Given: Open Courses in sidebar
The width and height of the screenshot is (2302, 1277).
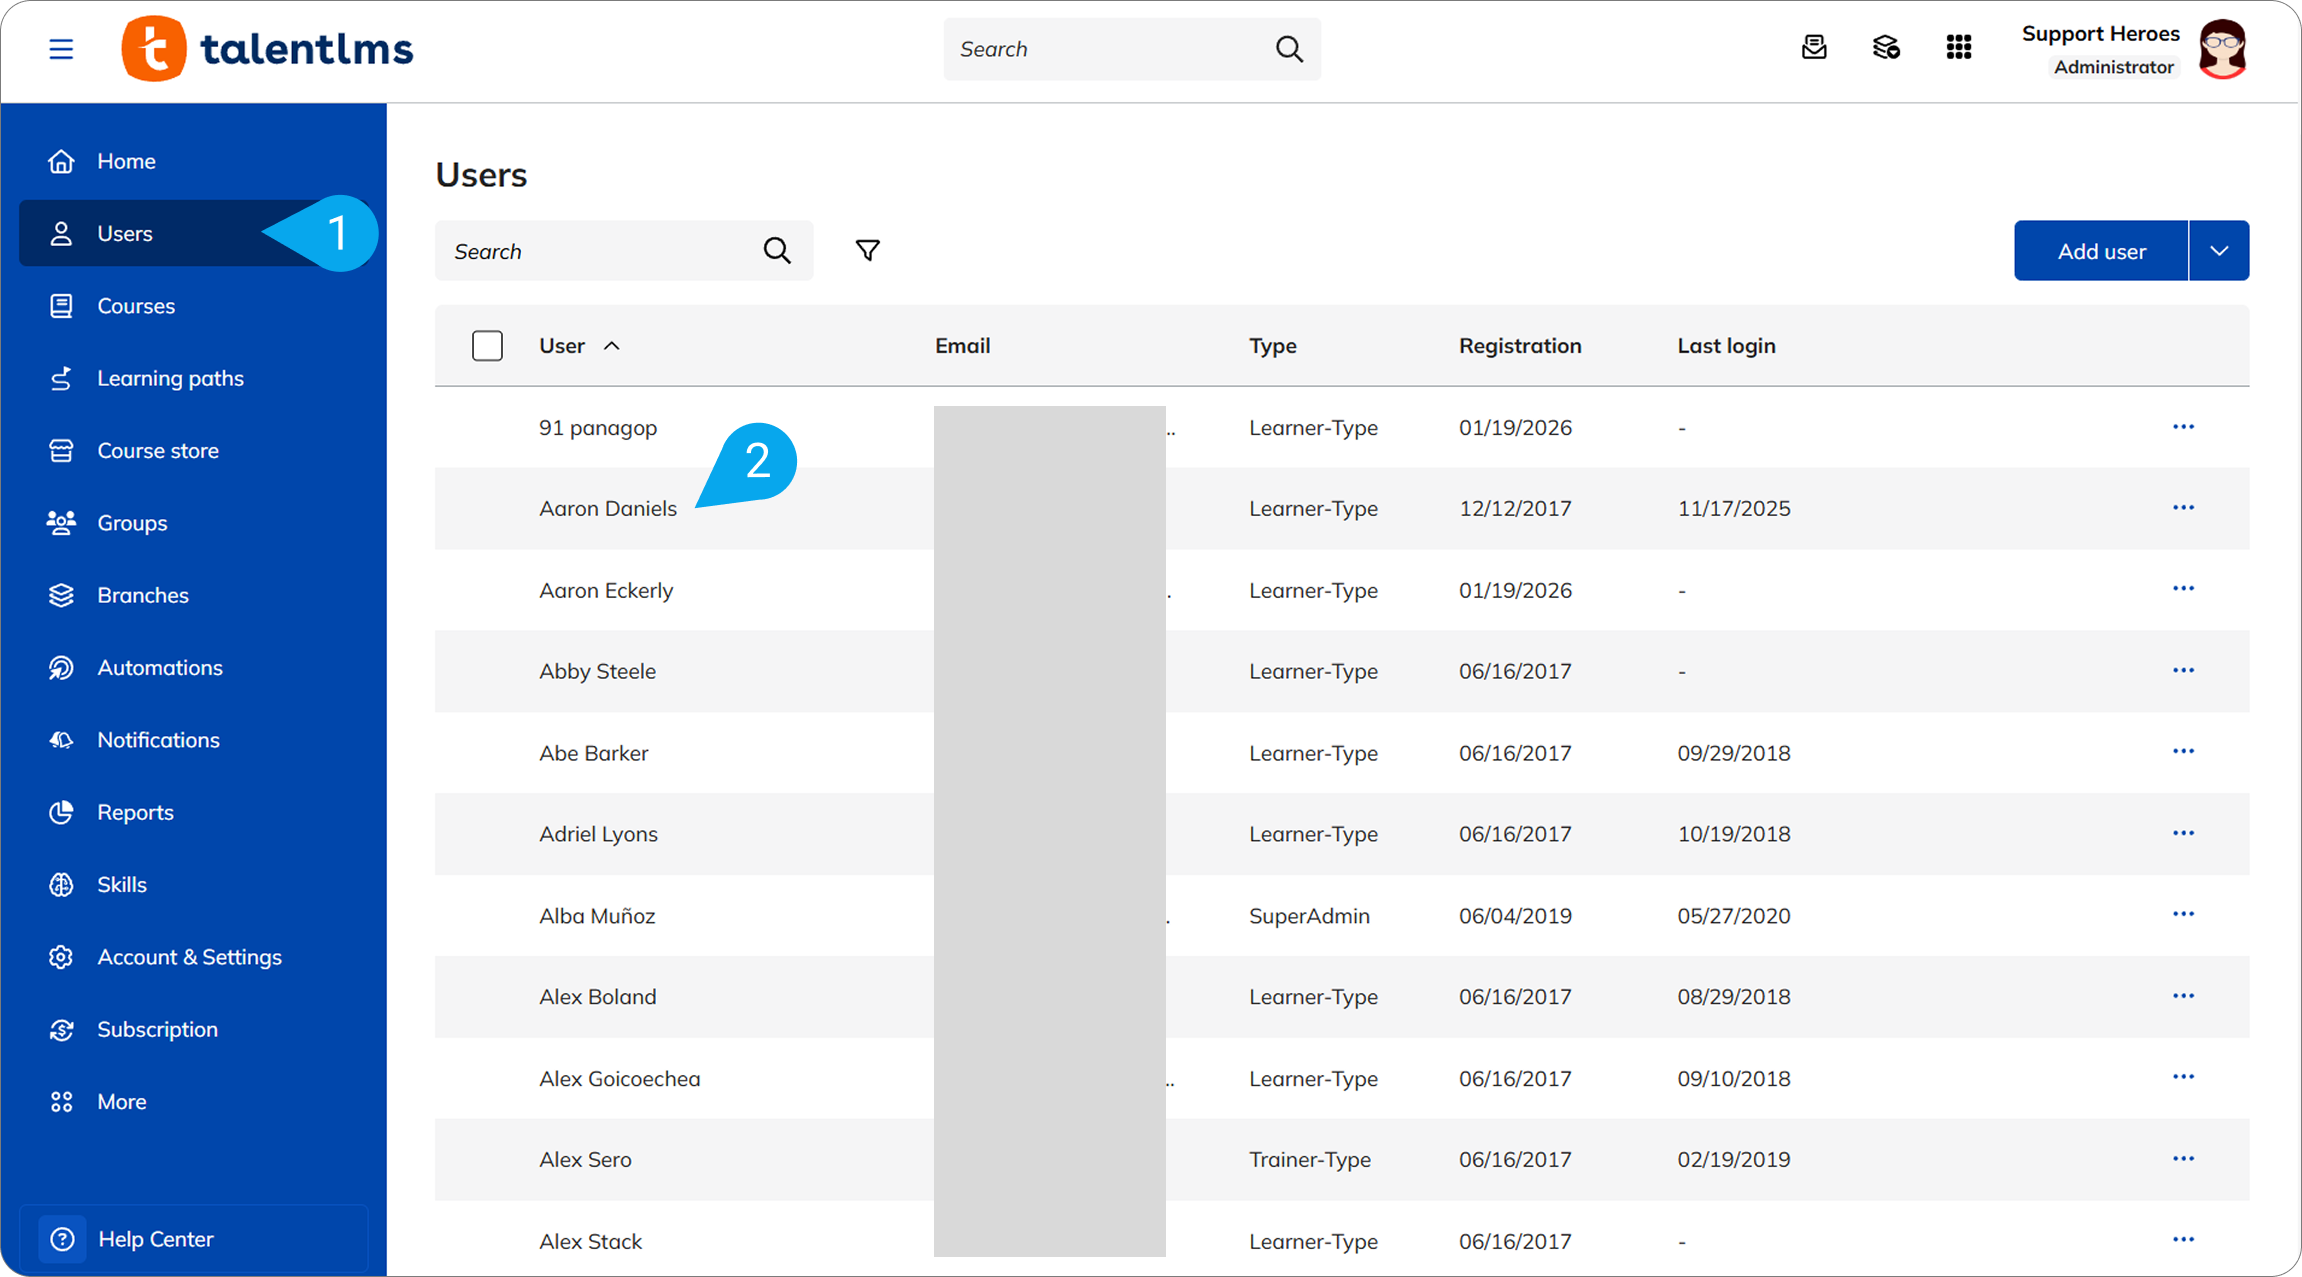Looking at the screenshot, I should pyautogui.click(x=194, y=306).
